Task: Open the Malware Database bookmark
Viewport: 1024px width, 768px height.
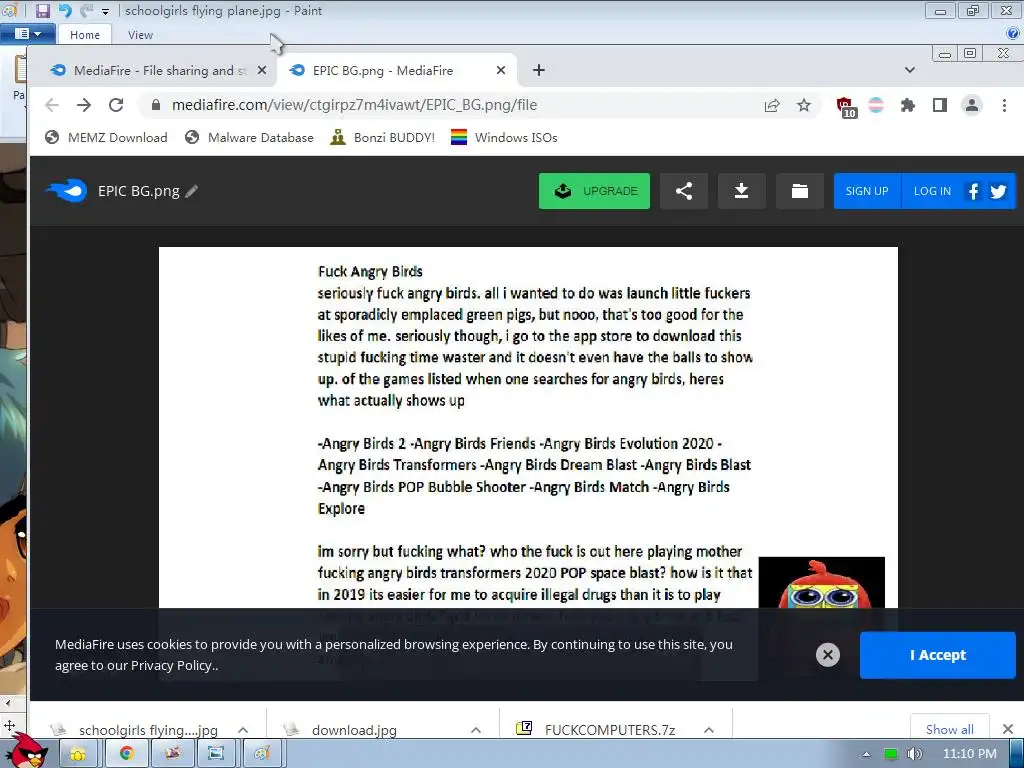Action: (x=249, y=138)
